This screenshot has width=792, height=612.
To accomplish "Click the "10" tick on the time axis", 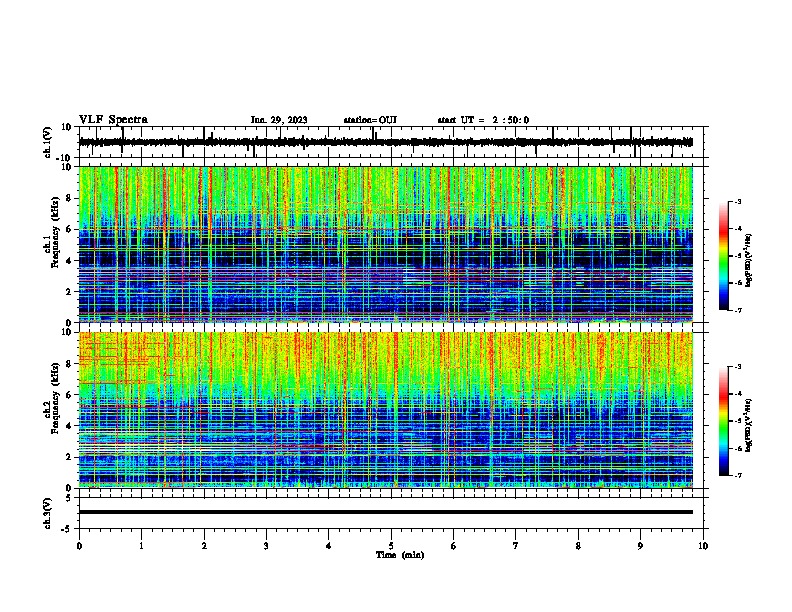I will click(703, 546).
